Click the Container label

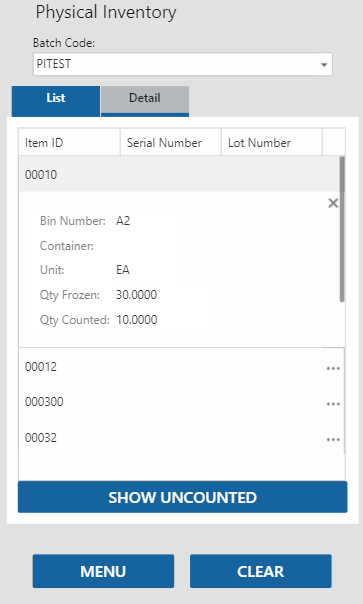point(67,246)
